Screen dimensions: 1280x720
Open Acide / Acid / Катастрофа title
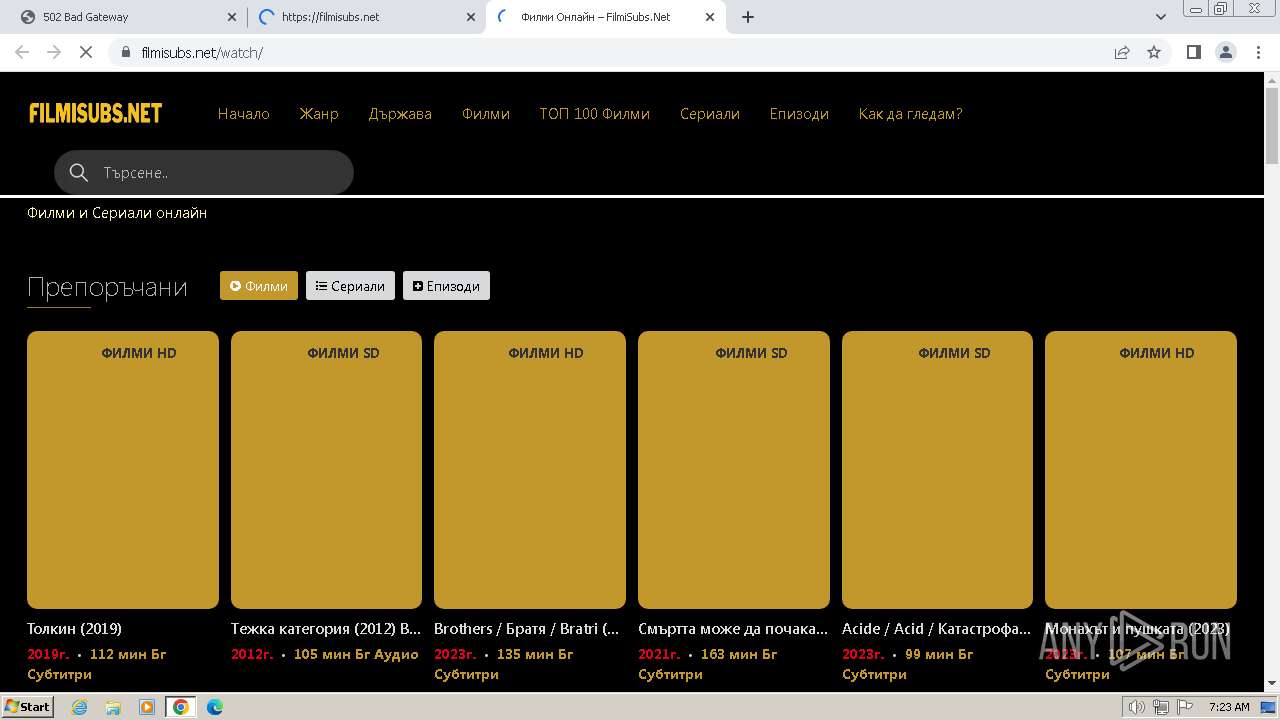click(936, 629)
